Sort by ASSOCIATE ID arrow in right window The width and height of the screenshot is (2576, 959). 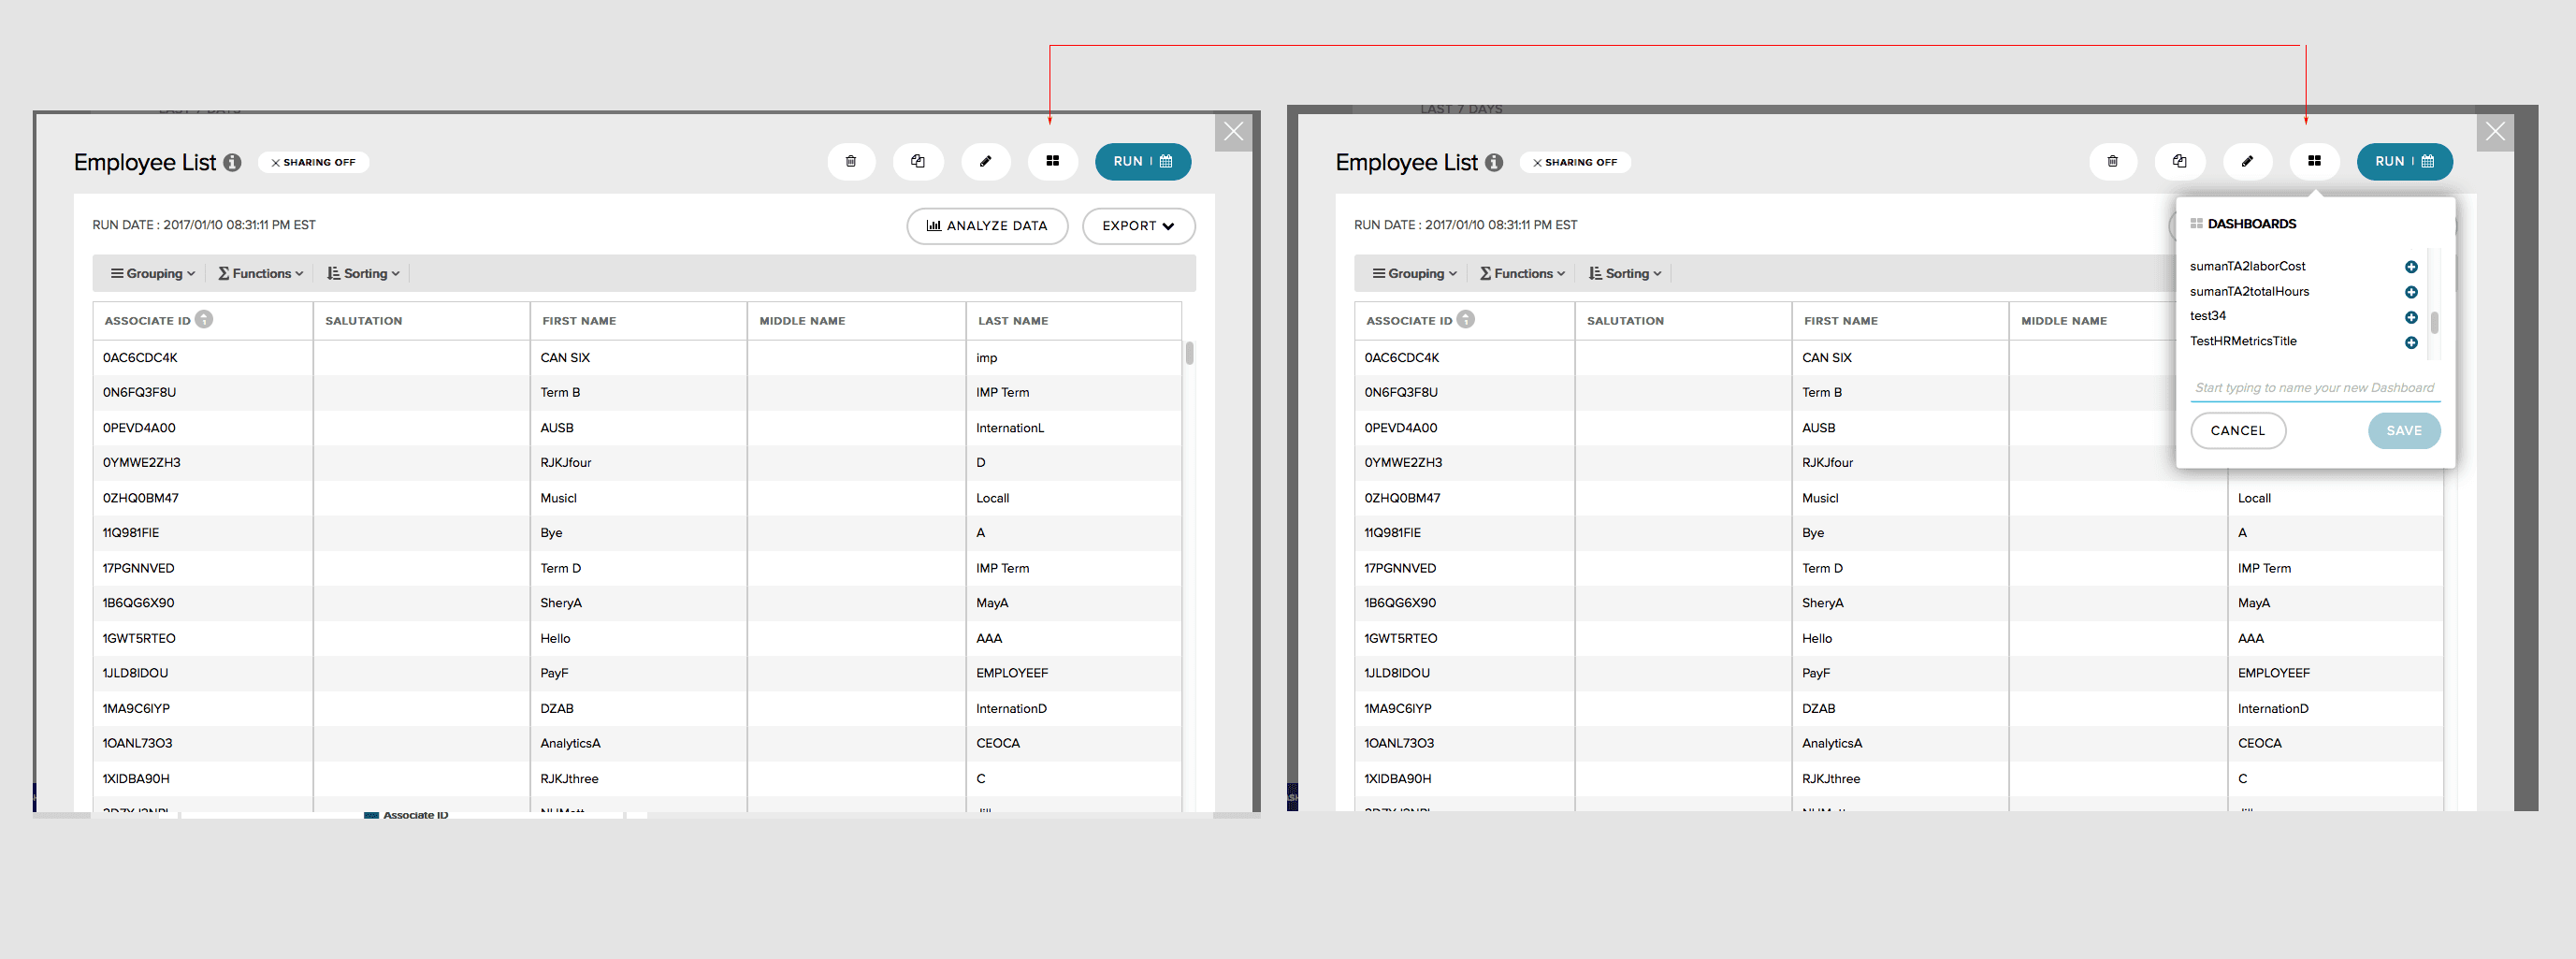1466,319
